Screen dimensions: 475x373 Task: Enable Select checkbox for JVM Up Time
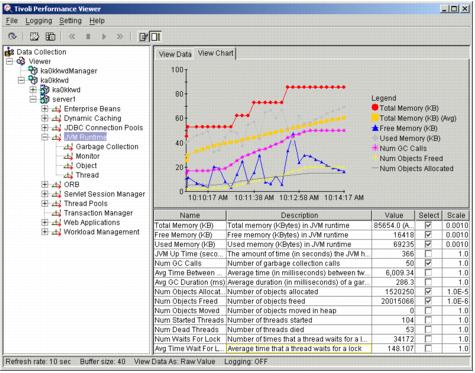(x=428, y=254)
